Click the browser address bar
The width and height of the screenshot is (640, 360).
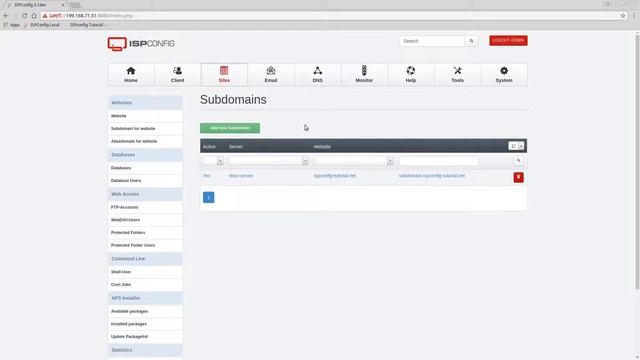coord(331,16)
